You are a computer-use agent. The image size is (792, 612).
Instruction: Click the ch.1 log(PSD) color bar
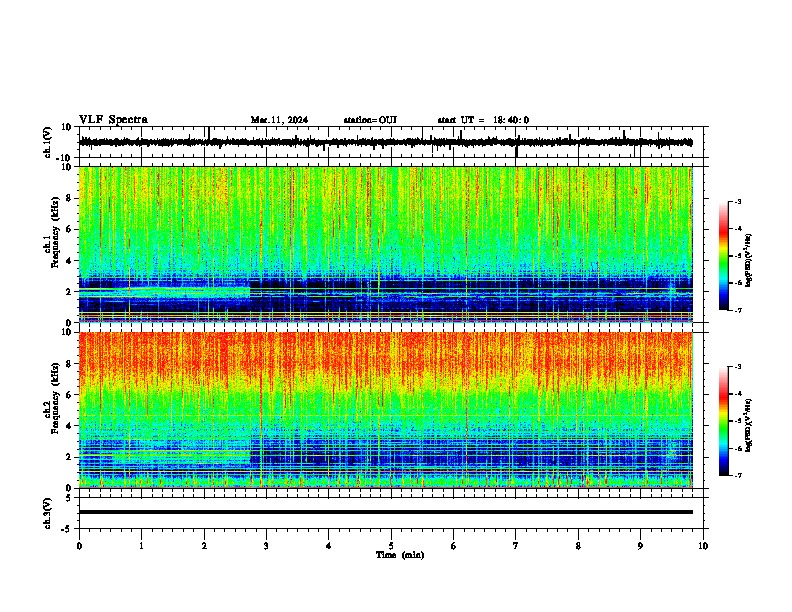tap(724, 256)
